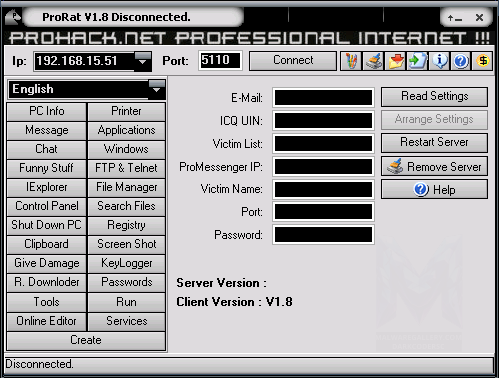Click the envelope with red arrow icon
The height and width of the screenshot is (378, 499).
click(395, 61)
